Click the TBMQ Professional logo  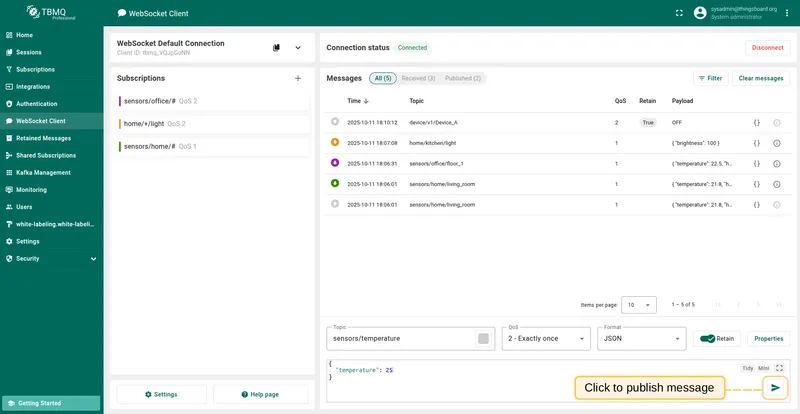click(x=51, y=12)
